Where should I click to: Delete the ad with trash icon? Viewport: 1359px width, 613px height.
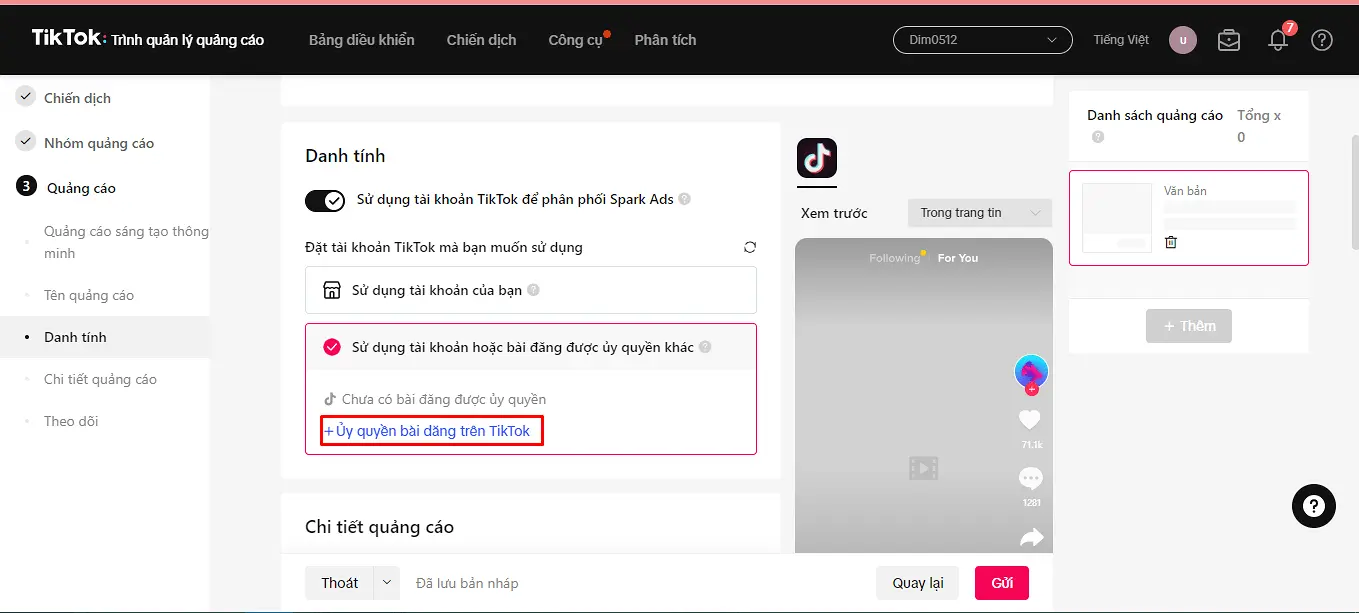(x=1171, y=242)
